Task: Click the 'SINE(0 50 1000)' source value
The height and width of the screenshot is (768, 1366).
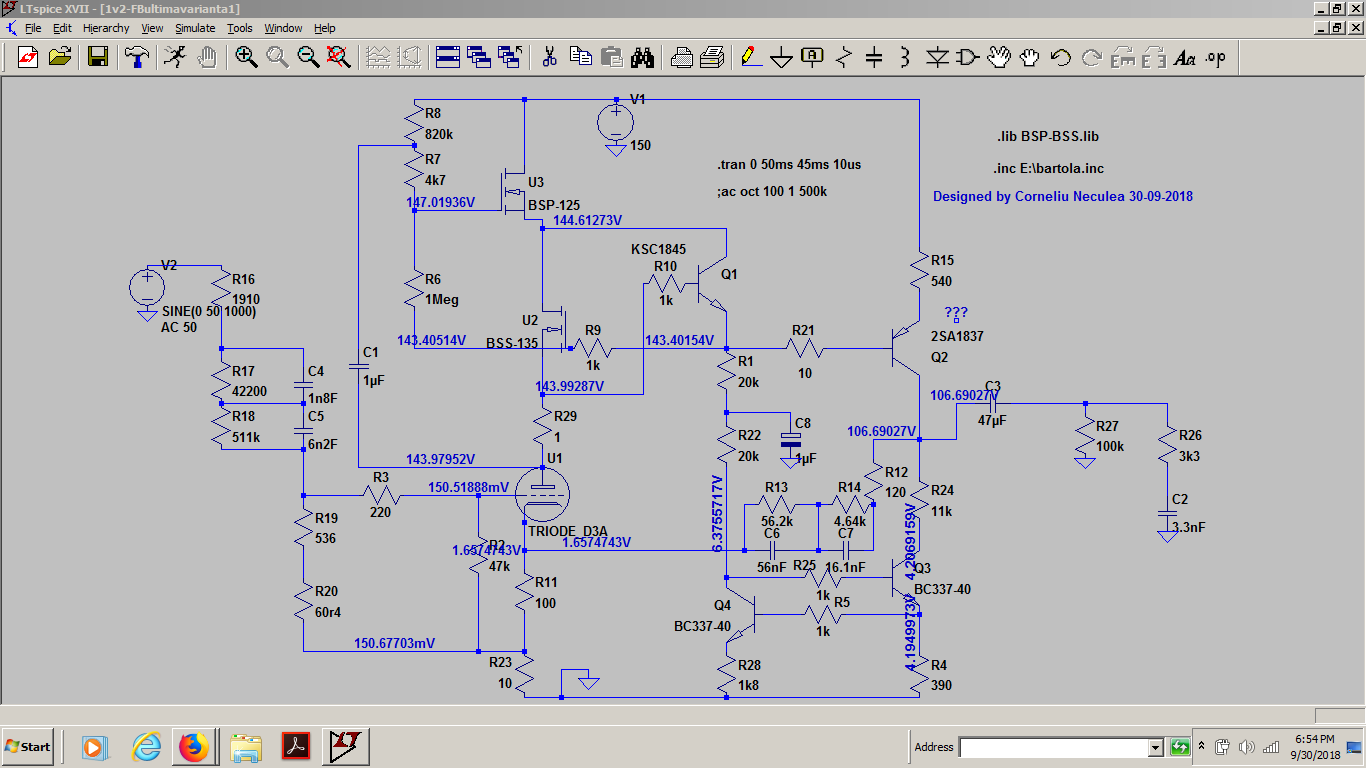Action: click(209, 312)
